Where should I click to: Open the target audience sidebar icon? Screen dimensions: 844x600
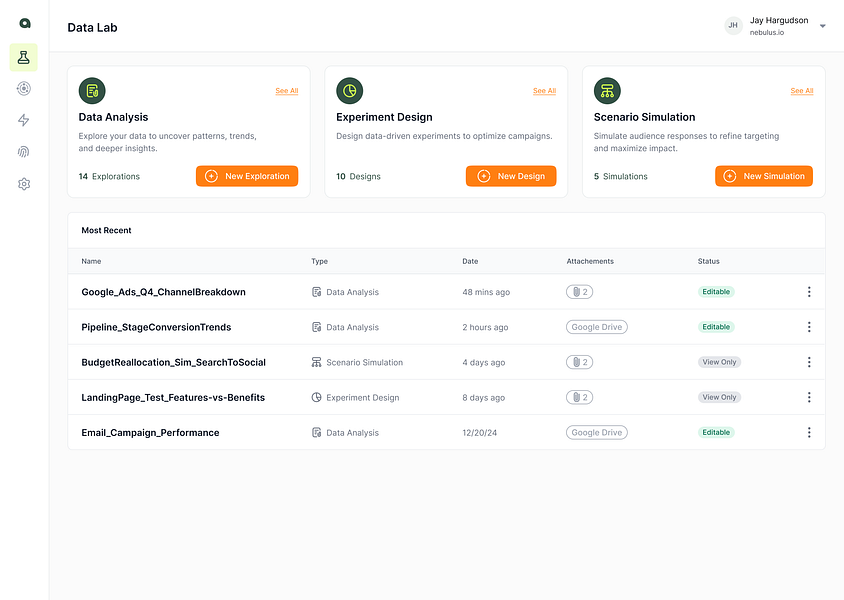[24, 88]
